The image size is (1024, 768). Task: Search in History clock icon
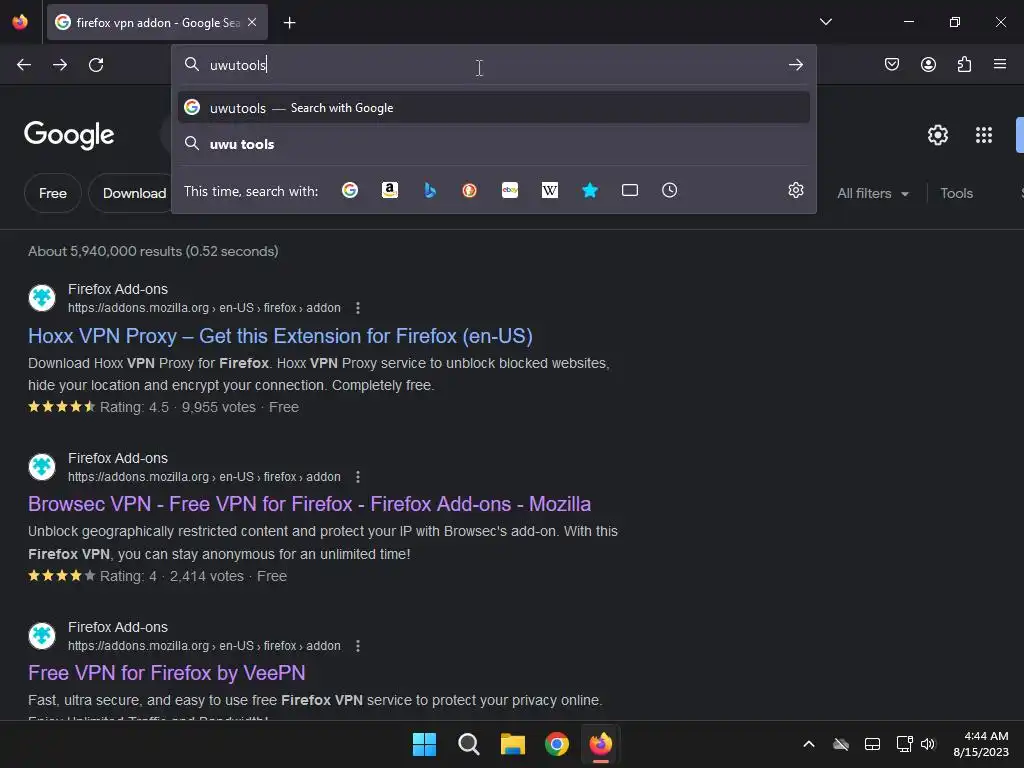click(669, 190)
